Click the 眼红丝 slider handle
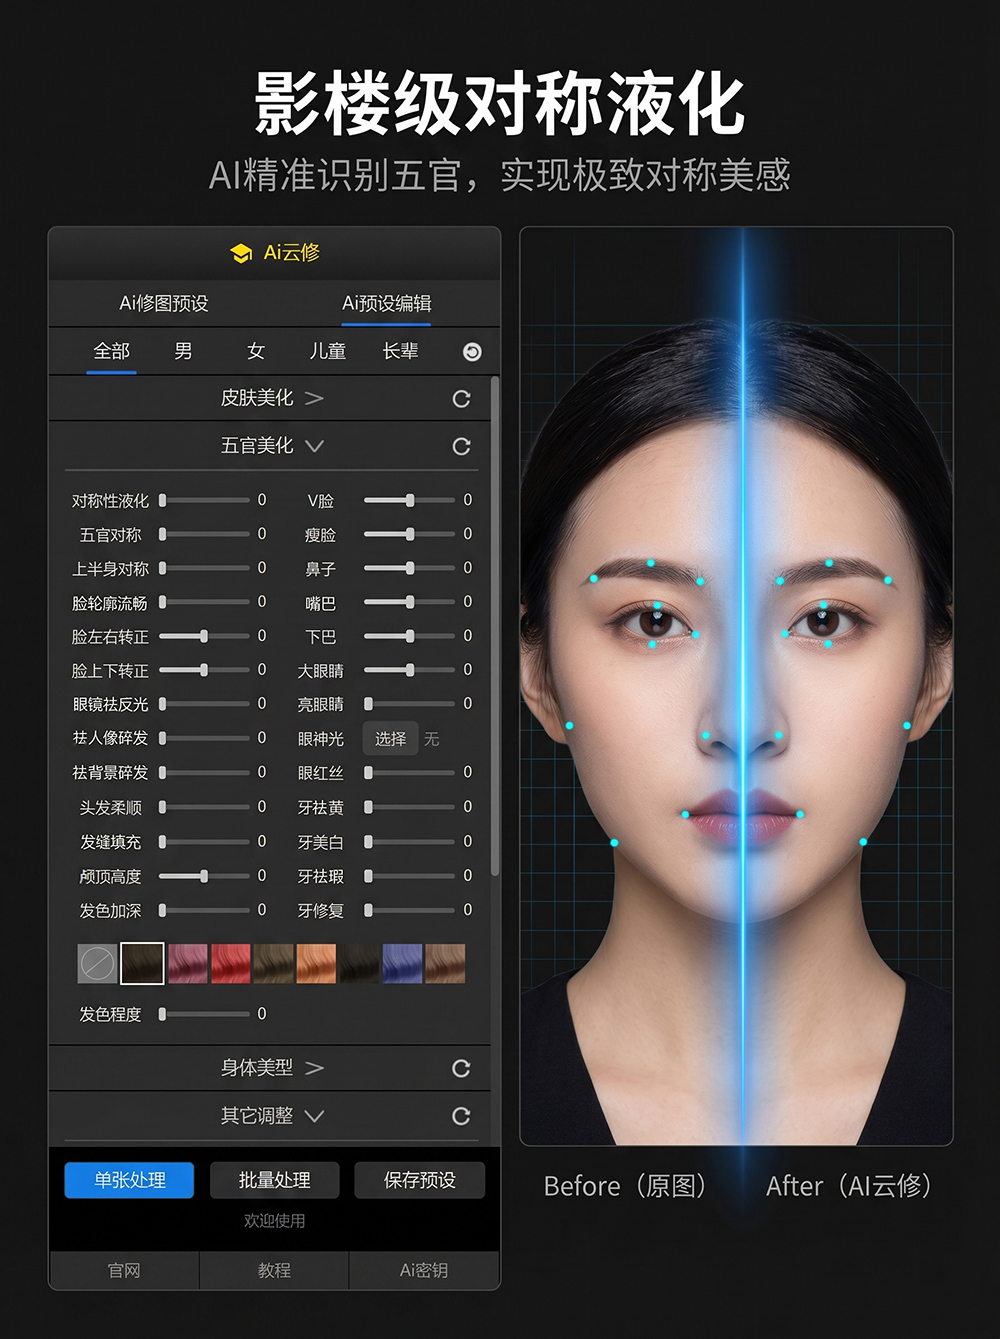Screen dimensions: 1000x1339 pyautogui.click(x=368, y=773)
